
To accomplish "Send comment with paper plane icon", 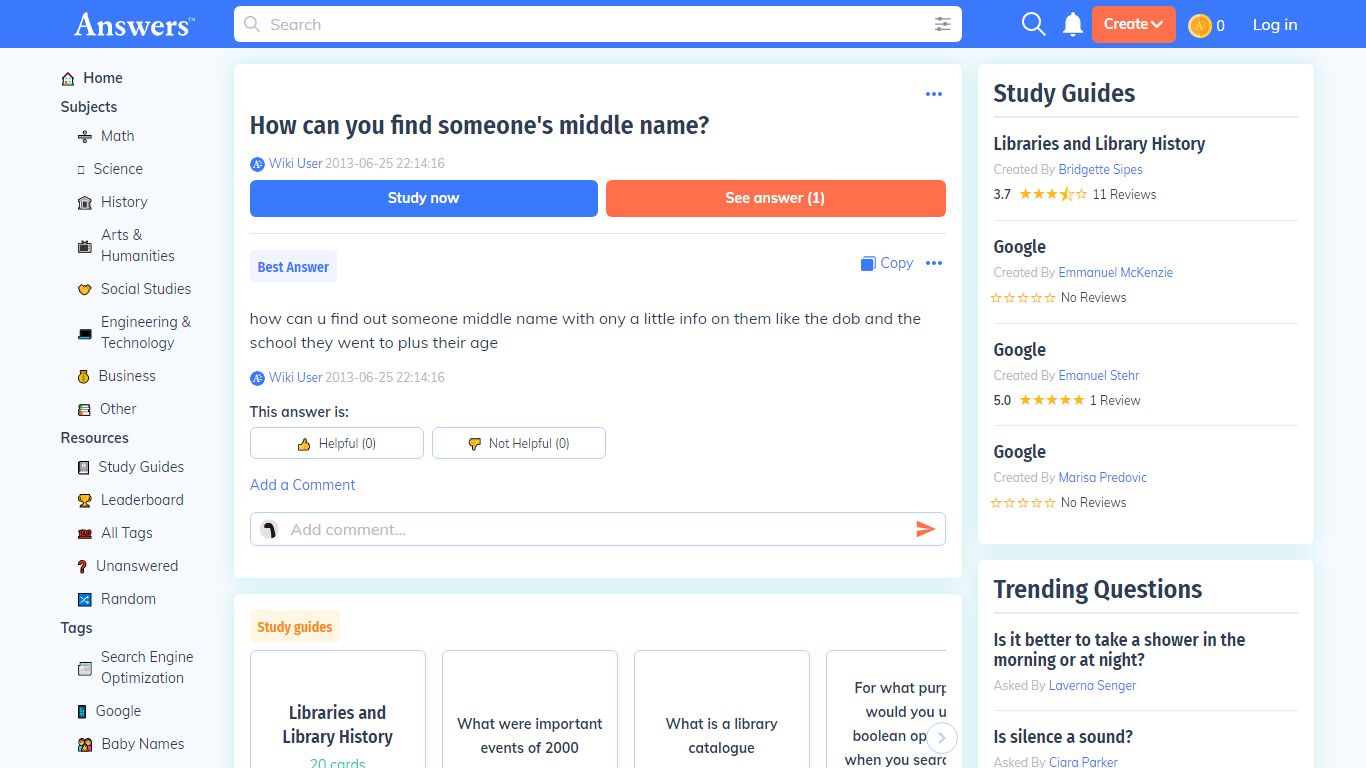I will (x=925, y=529).
